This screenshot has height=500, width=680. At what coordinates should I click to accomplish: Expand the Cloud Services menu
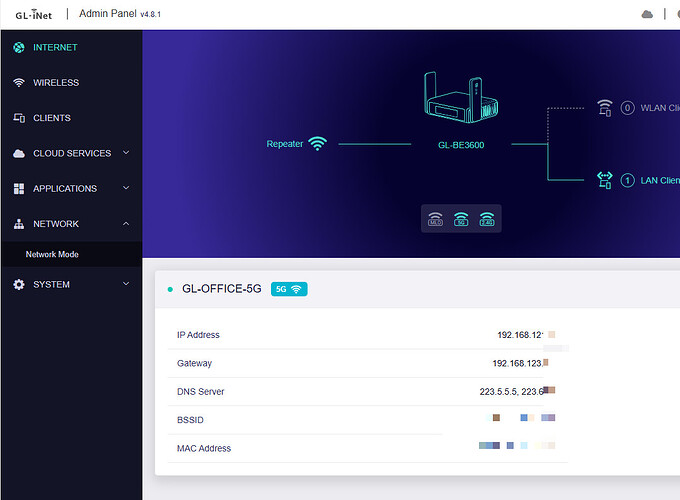tap(126, 153)
